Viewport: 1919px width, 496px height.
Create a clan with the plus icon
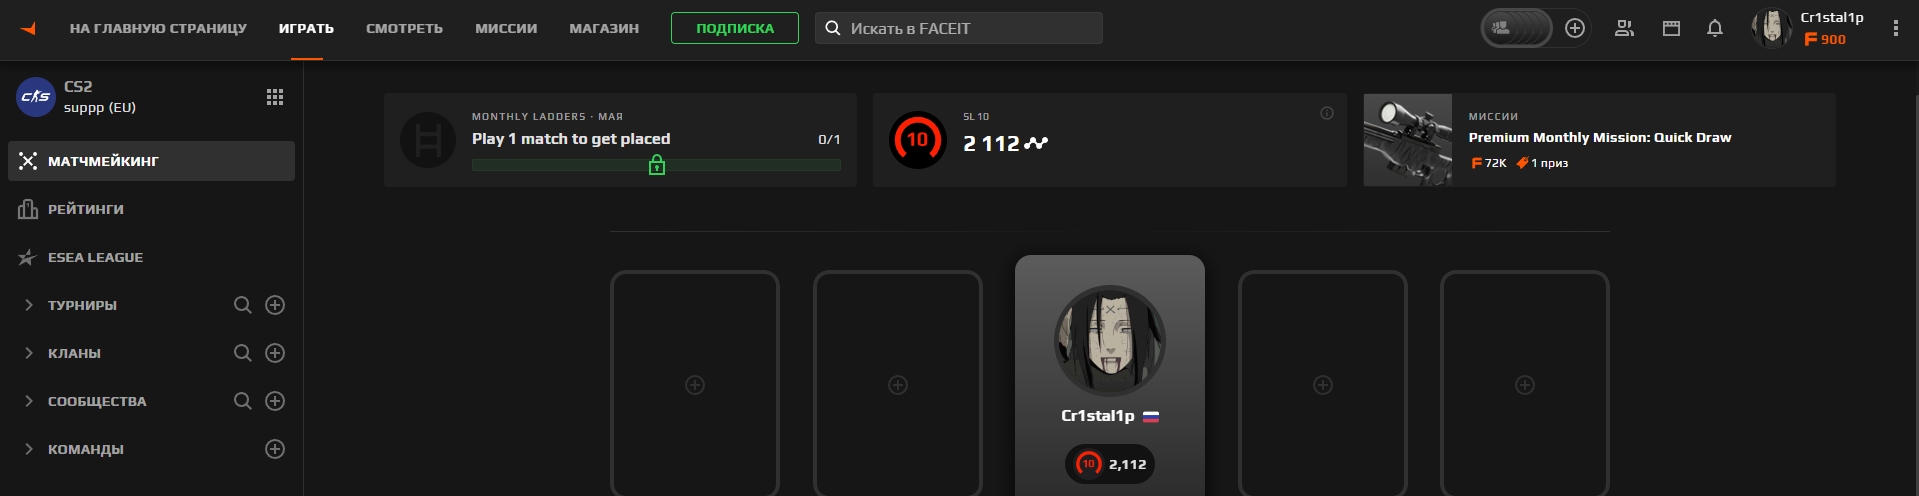pos(275,353)
